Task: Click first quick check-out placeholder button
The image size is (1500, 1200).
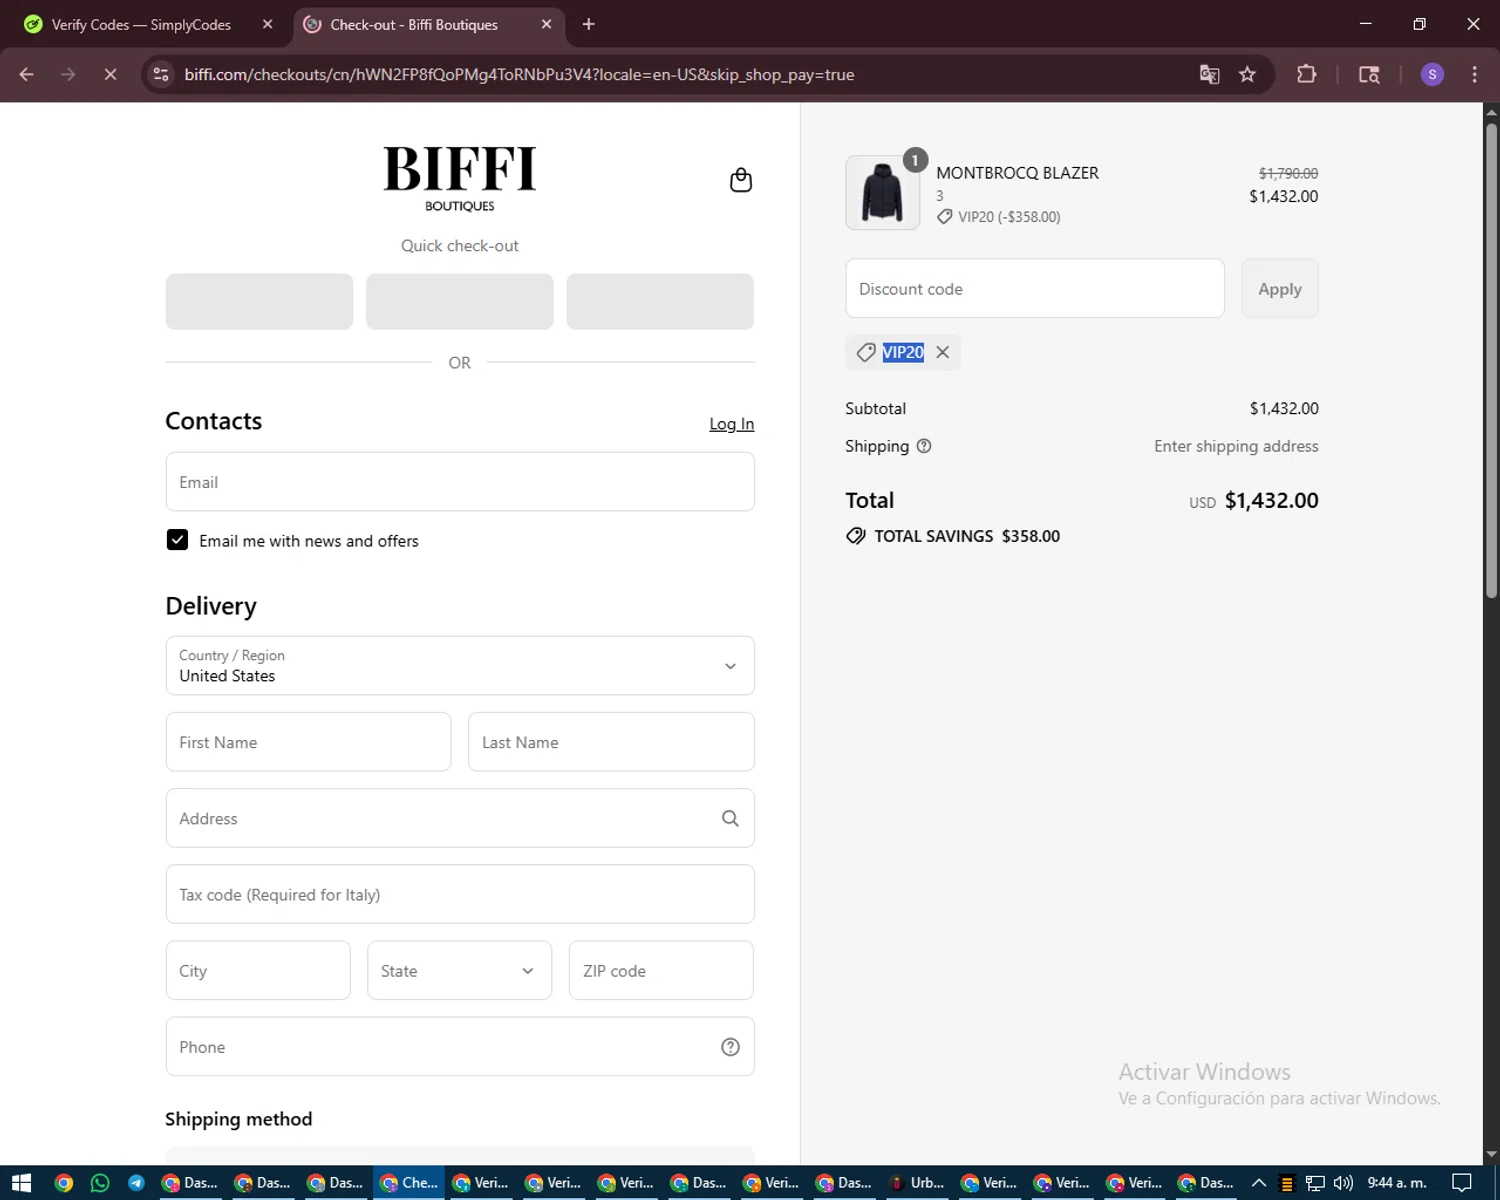Action: coord(259,301)
